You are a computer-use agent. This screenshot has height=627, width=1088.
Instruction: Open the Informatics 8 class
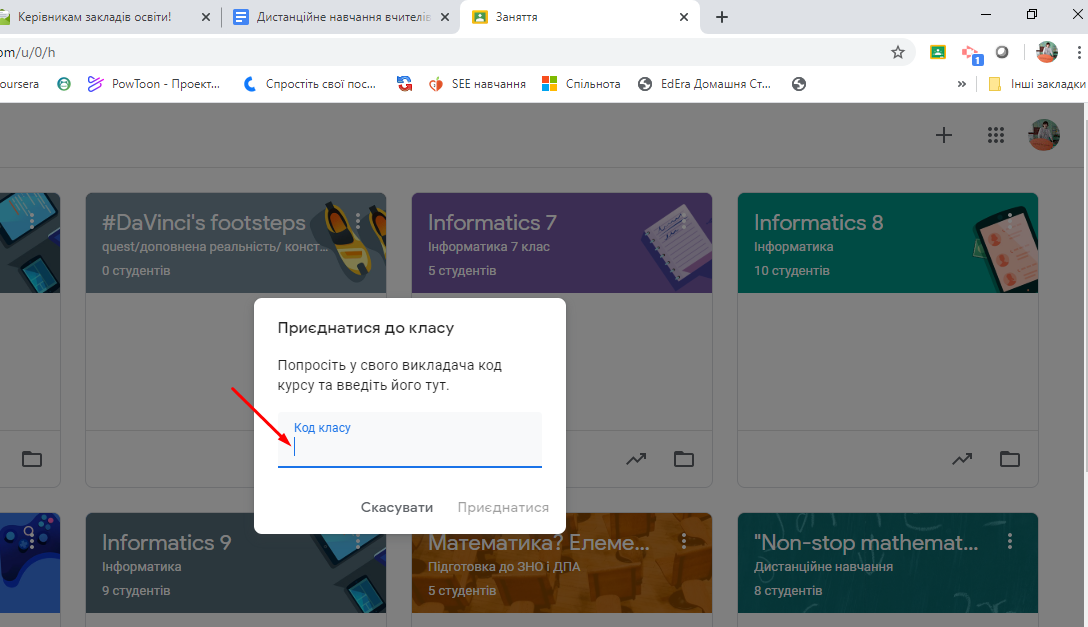[819, 222]
